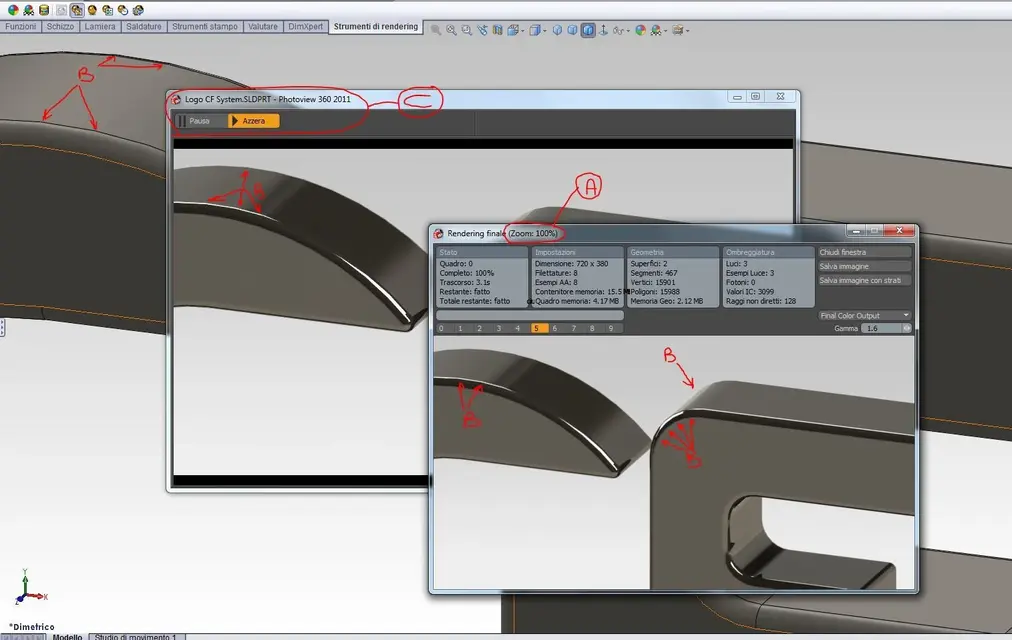Switch to the Saldature tab
The width and height of the screenshot is (1012, 640).
pos(143,26)
